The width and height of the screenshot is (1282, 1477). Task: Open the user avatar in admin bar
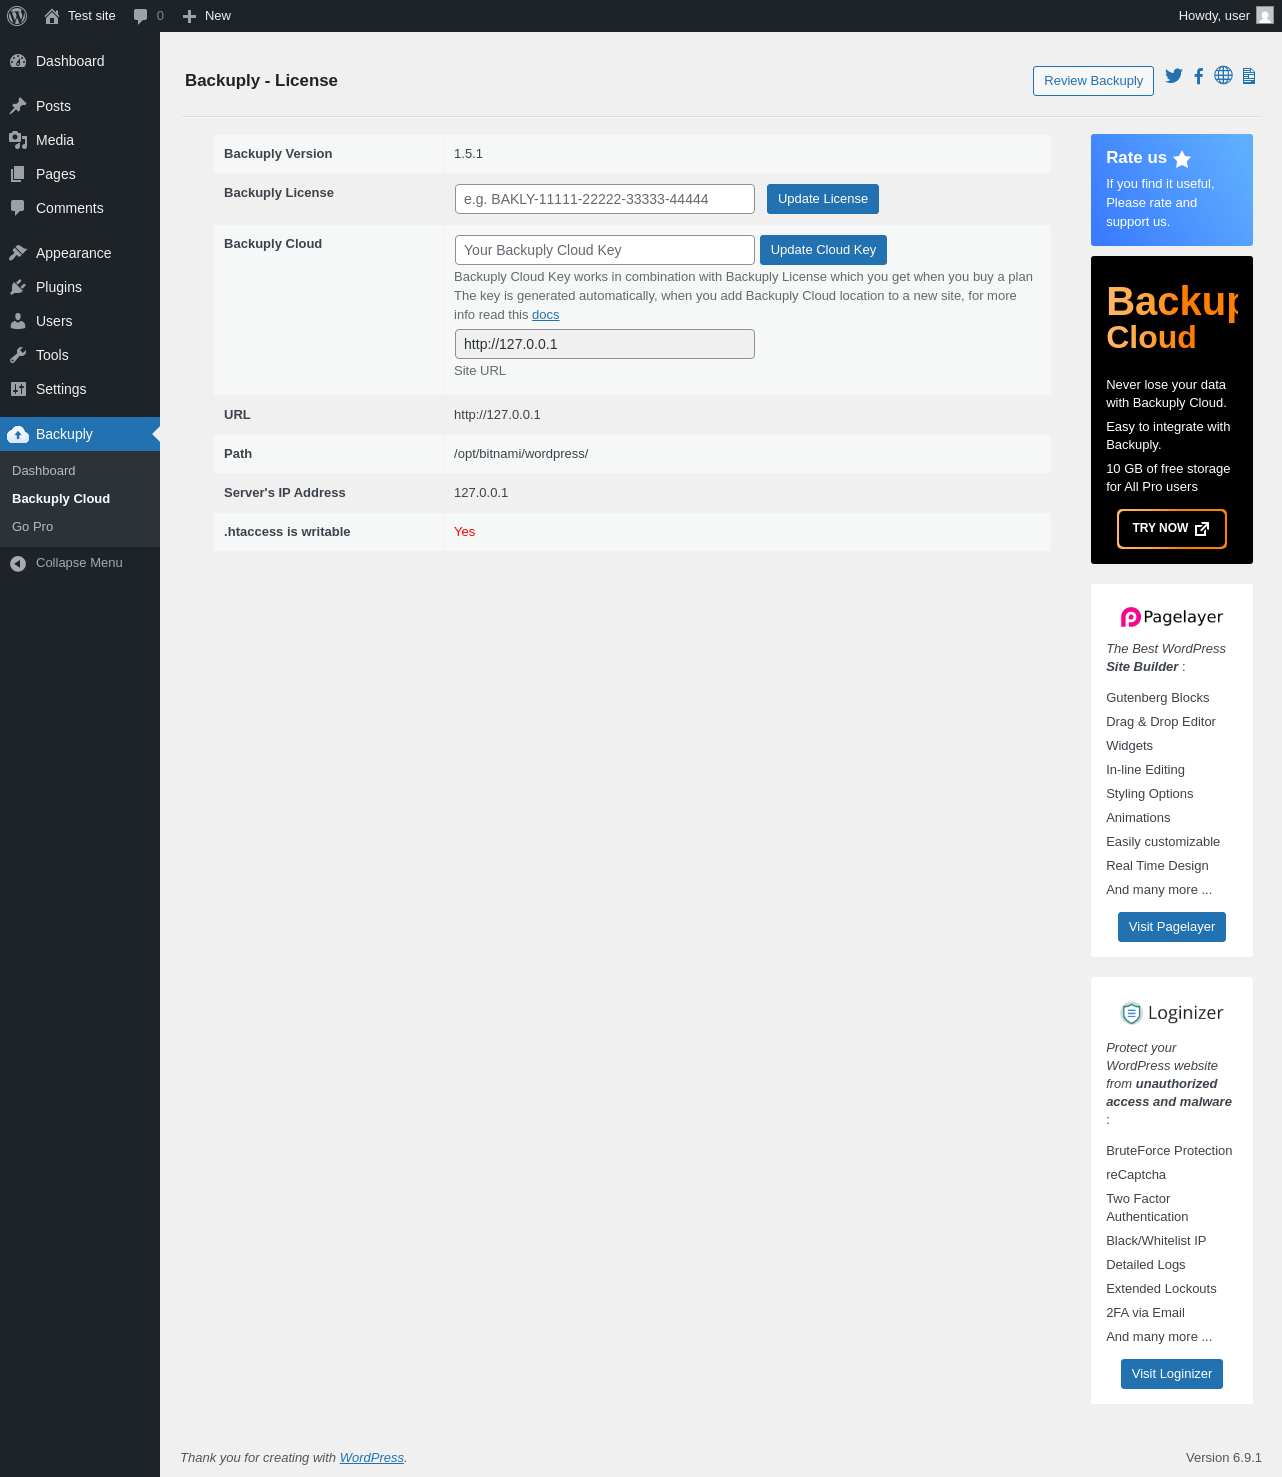click(x=1265, y=16)
